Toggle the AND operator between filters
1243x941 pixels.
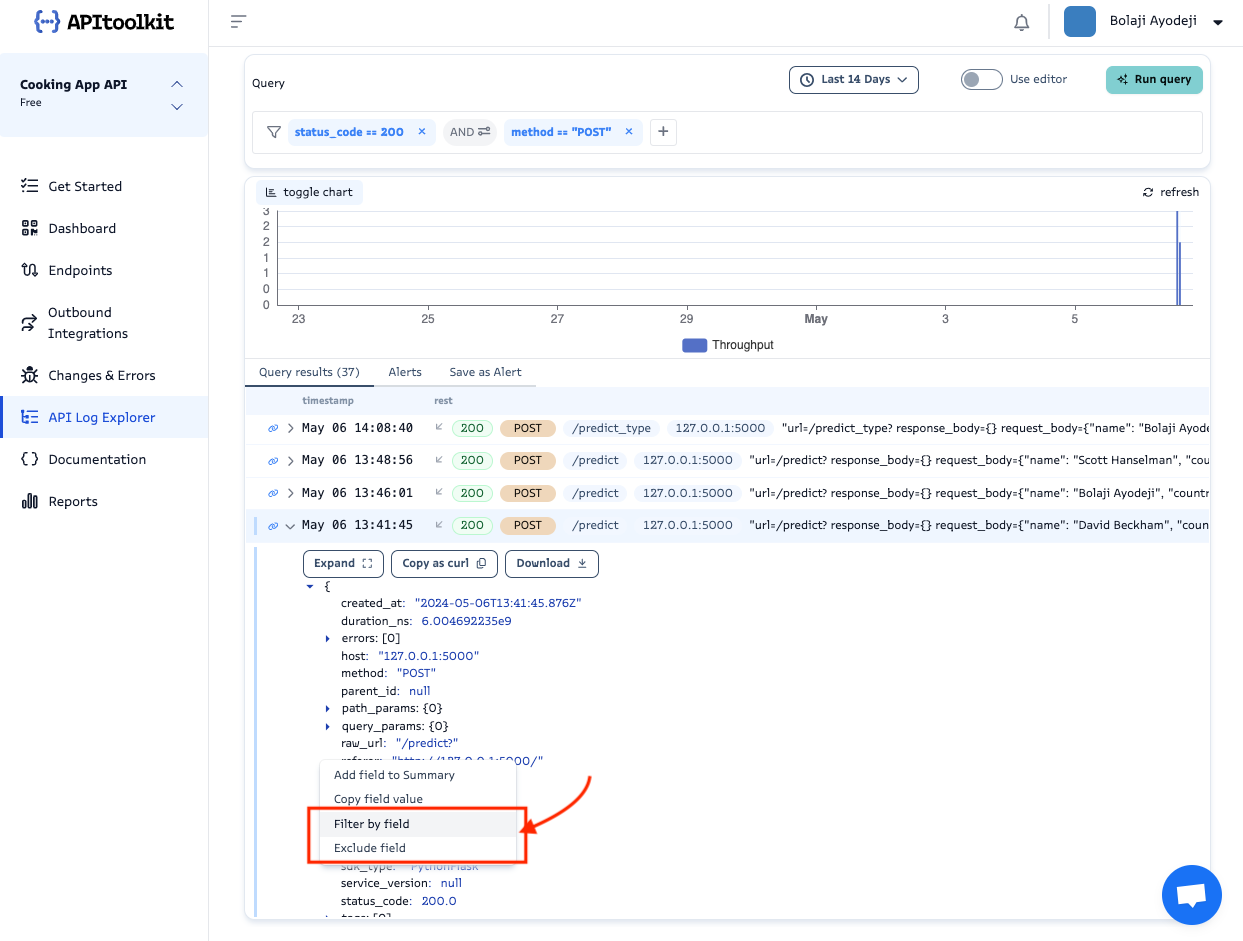click(469, 131)
